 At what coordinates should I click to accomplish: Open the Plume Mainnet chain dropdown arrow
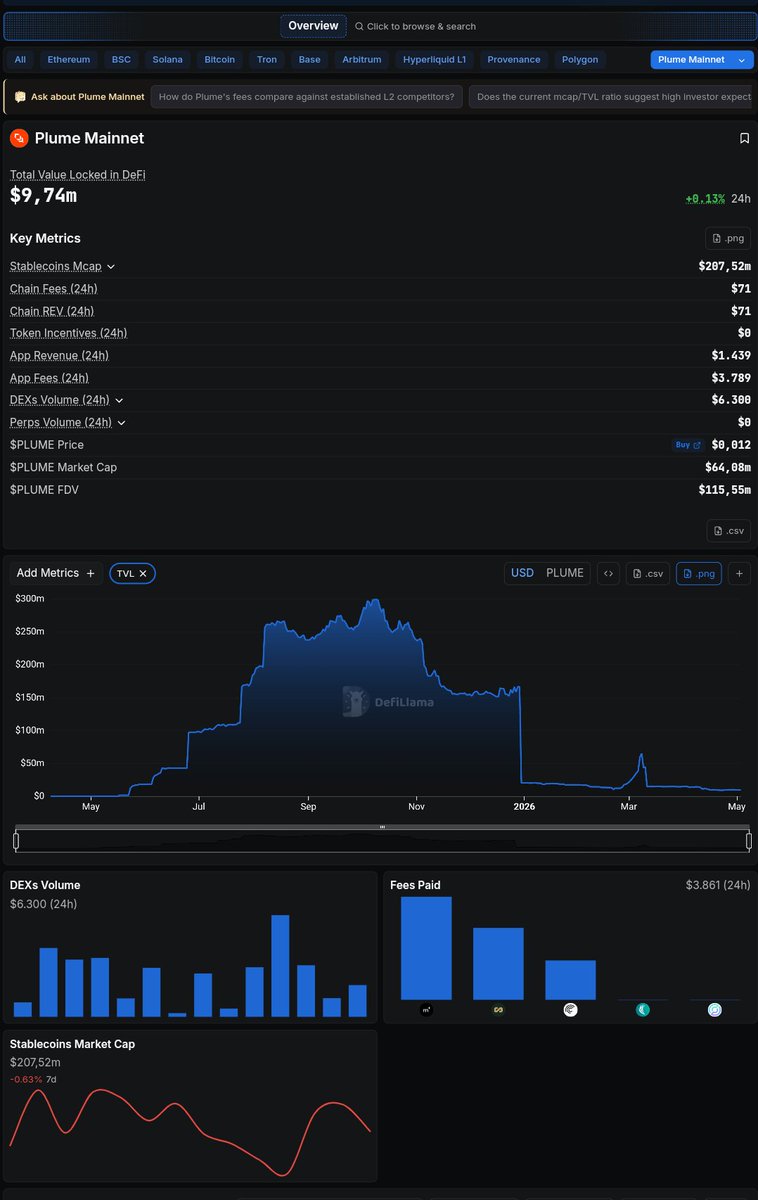tap(742, 60)
